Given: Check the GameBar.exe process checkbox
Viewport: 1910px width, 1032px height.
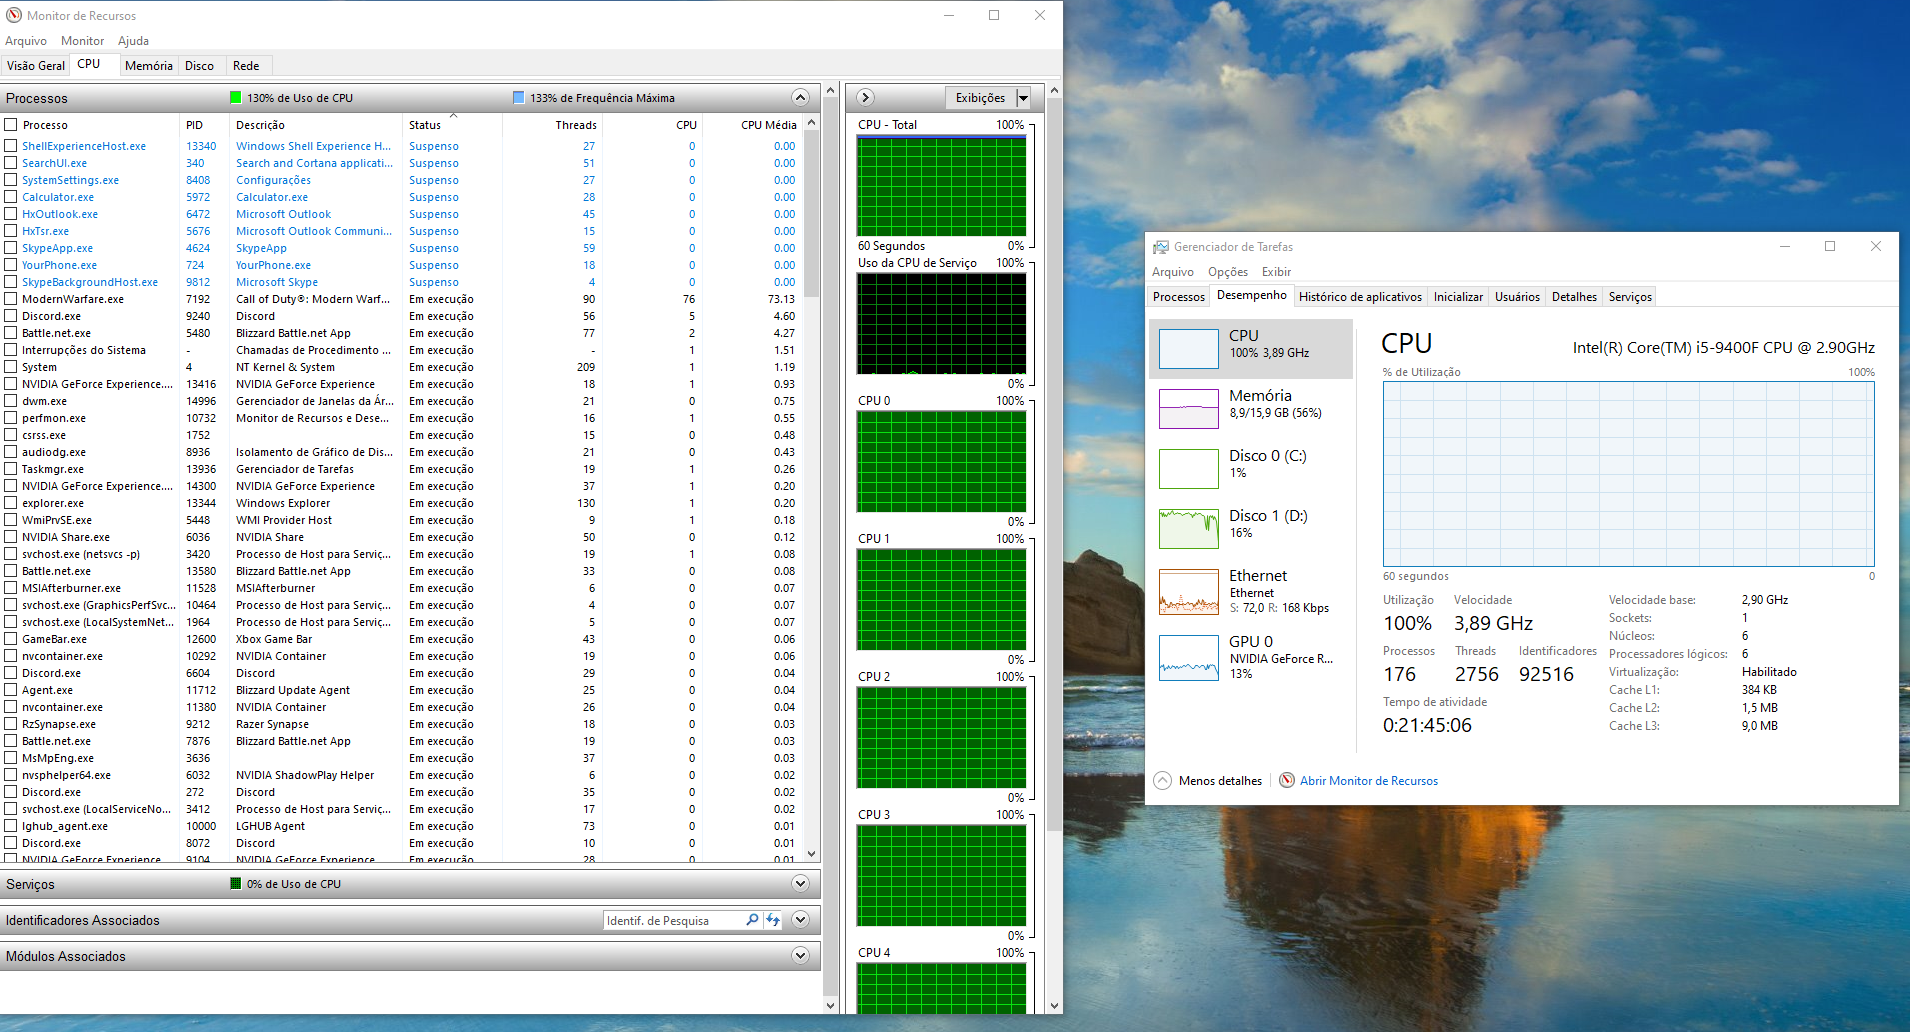Looking at the screenshot, I should [11, 639].
